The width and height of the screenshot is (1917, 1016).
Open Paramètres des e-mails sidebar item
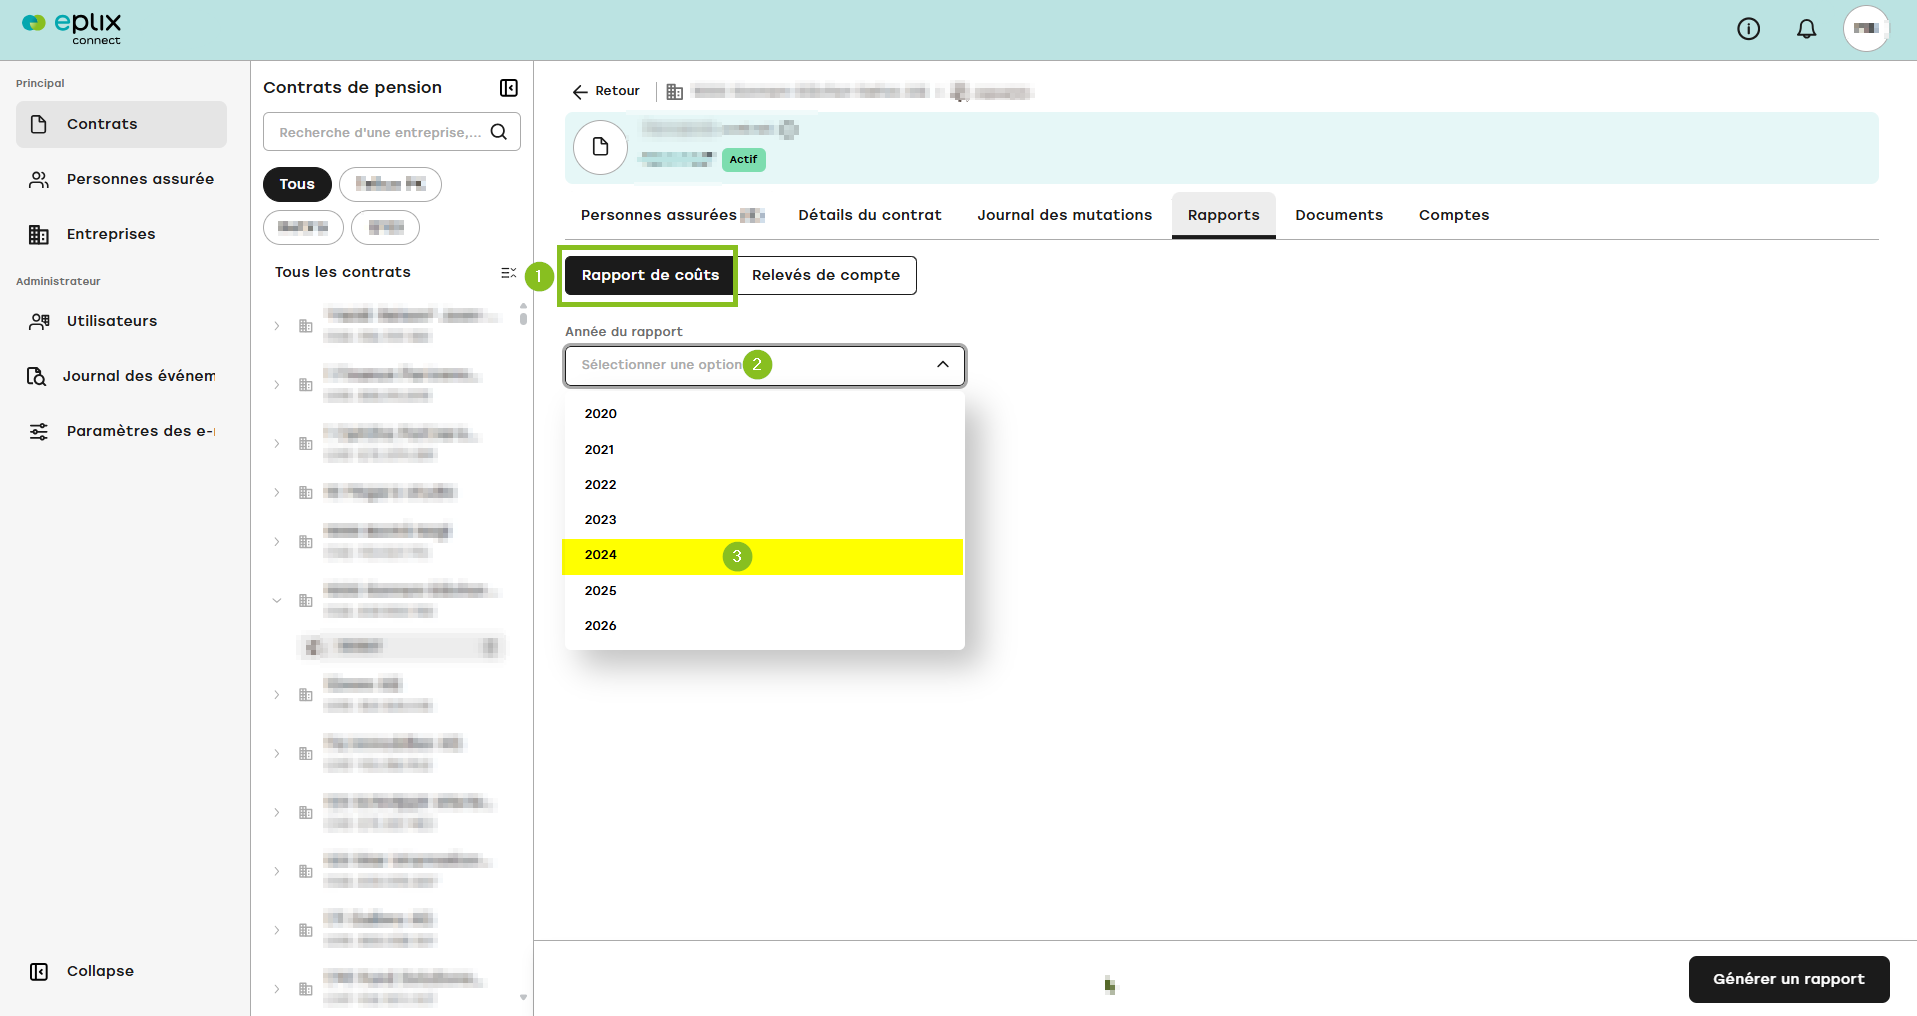[121, 431]
